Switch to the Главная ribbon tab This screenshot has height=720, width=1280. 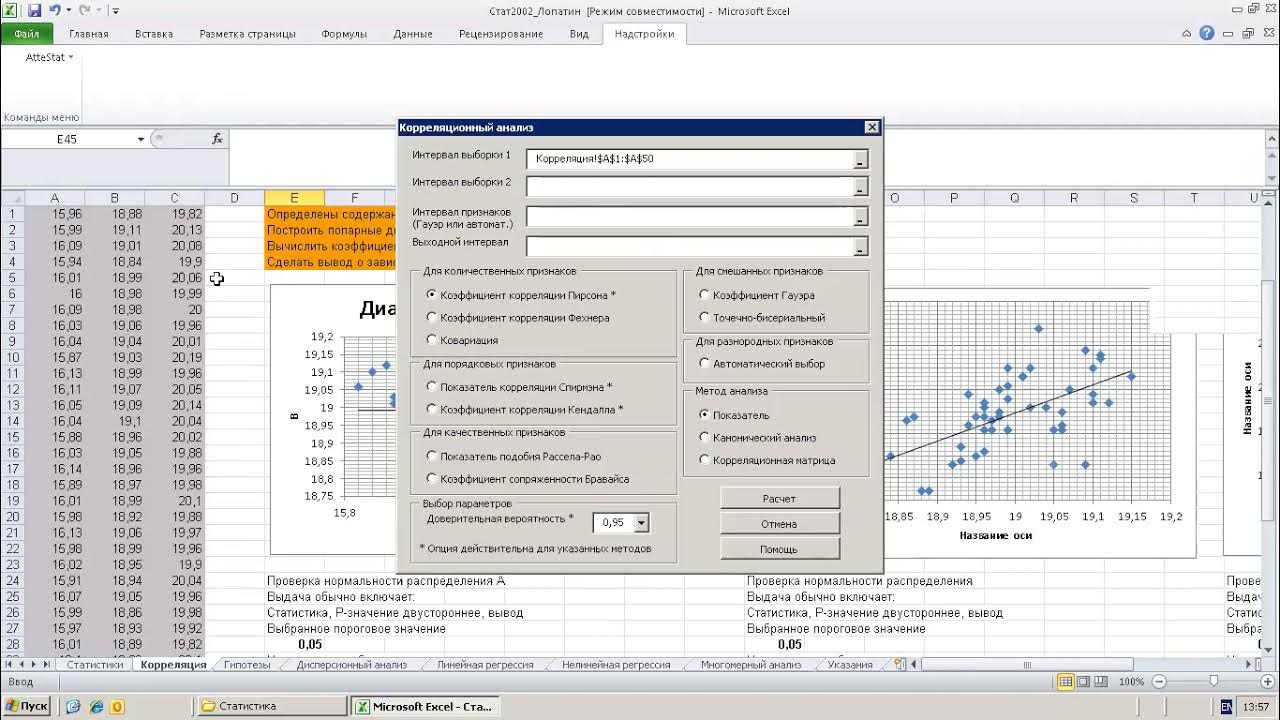(x=89, y=34)
